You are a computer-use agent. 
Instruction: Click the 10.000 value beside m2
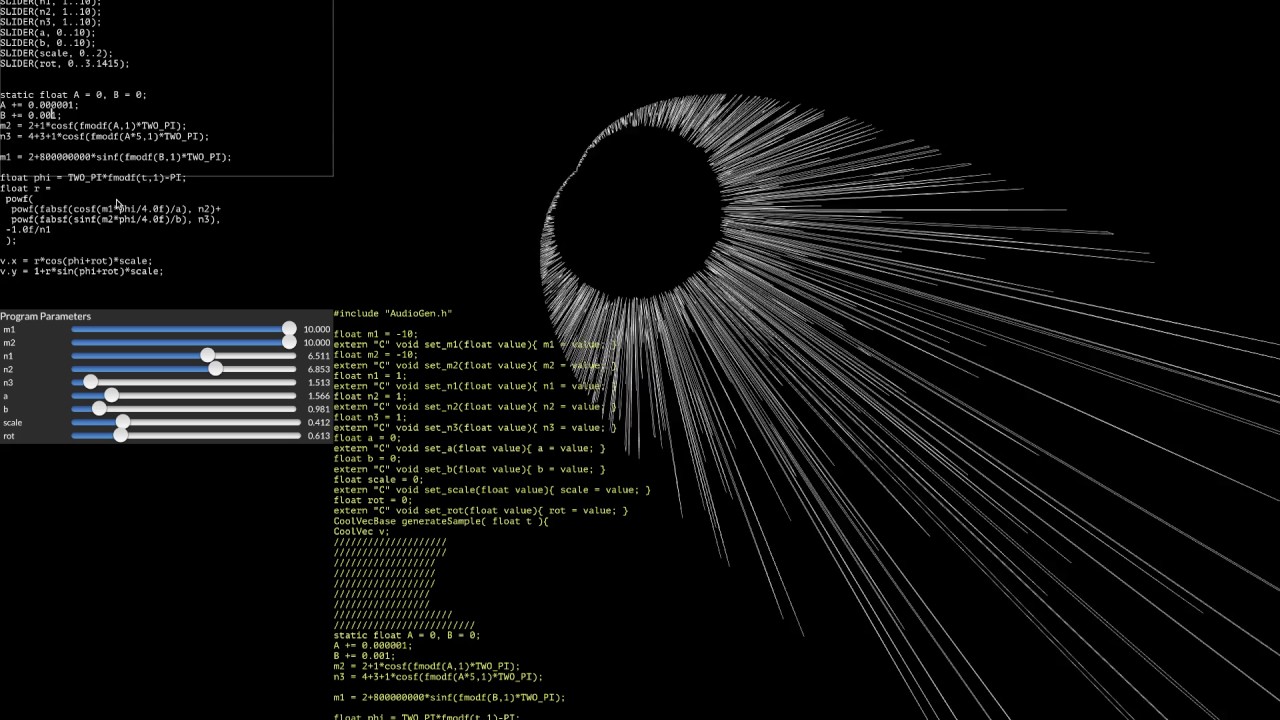[316, 343]
